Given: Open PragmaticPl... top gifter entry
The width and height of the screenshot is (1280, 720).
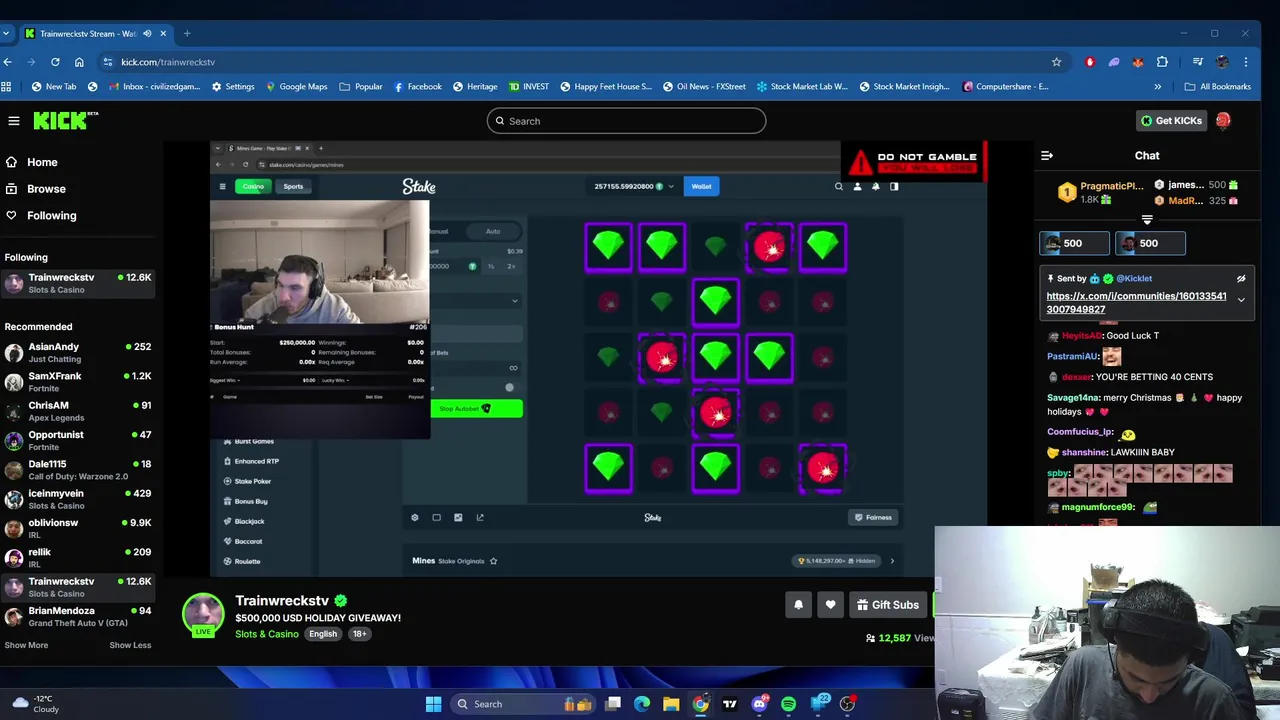Looking at the screenshot, I should pyautogui.click(x=1100, y=192).
